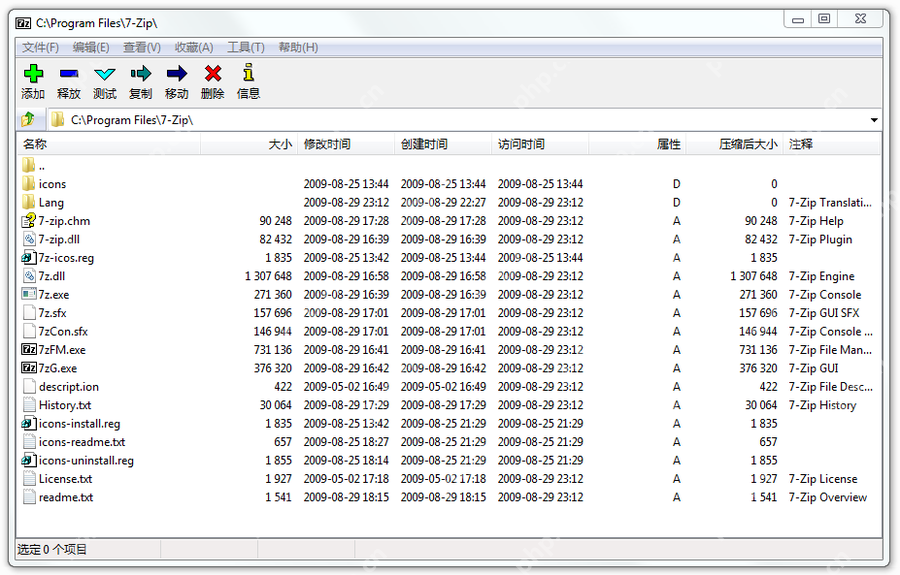Click the 7-Zip License comment text

823,479
